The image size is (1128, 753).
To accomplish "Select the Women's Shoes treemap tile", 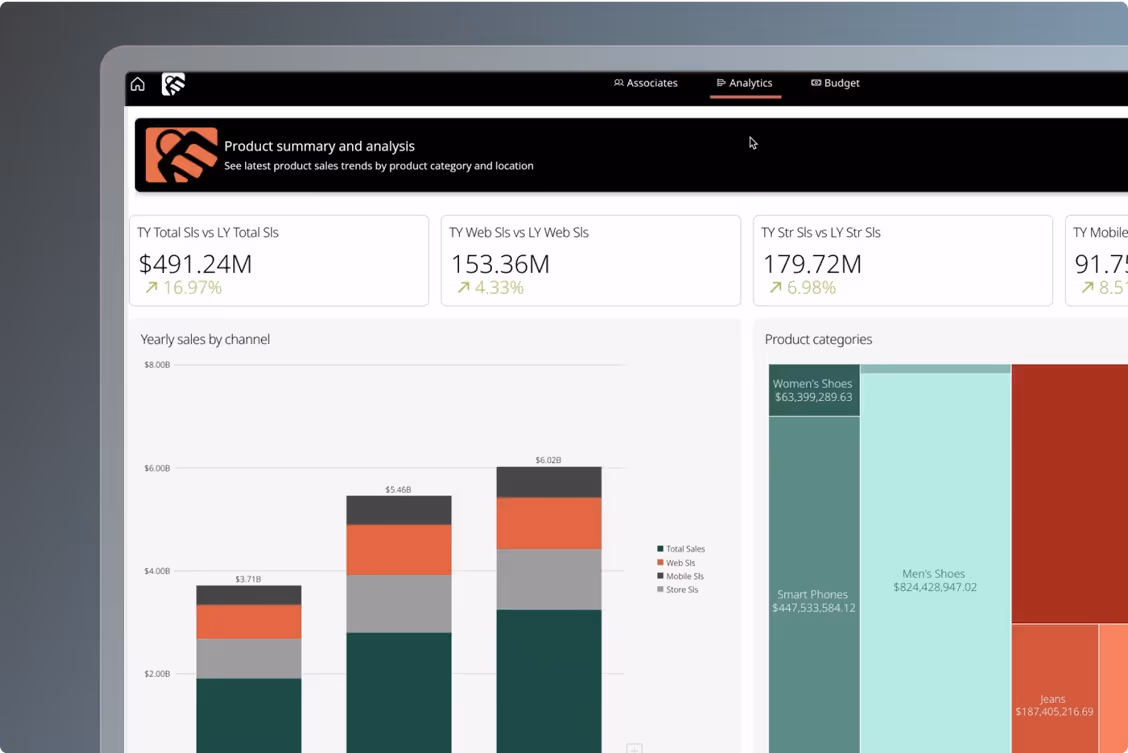I will pos(814,390).
